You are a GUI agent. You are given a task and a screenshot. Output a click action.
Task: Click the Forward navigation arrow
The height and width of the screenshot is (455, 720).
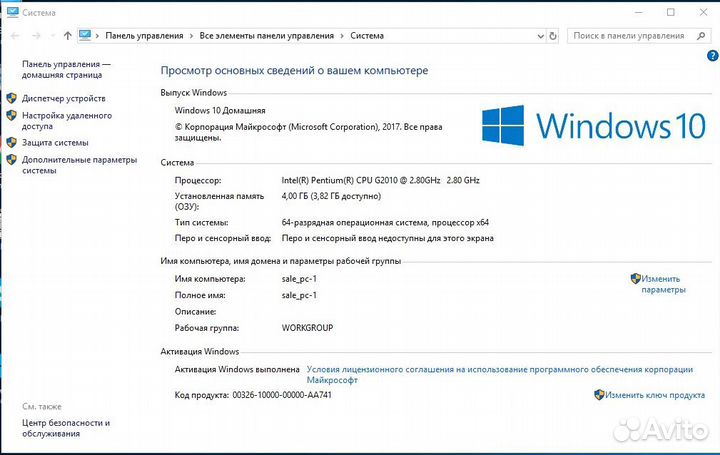click(36, 36)
